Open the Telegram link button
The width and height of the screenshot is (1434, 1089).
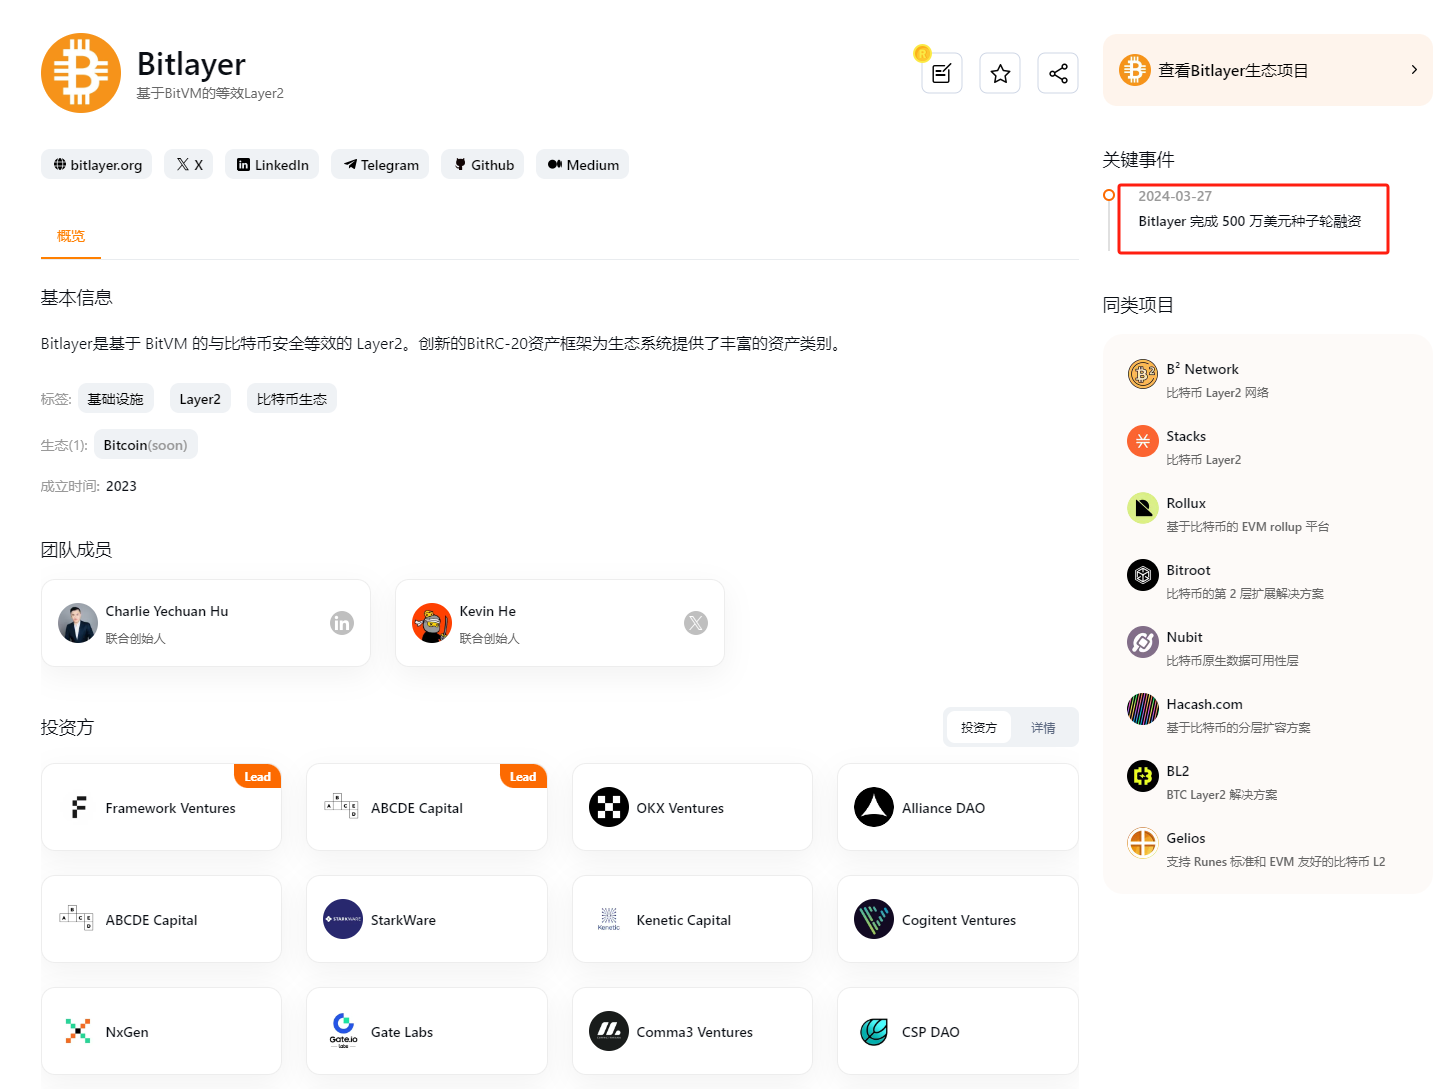click(x=380, y=165)
